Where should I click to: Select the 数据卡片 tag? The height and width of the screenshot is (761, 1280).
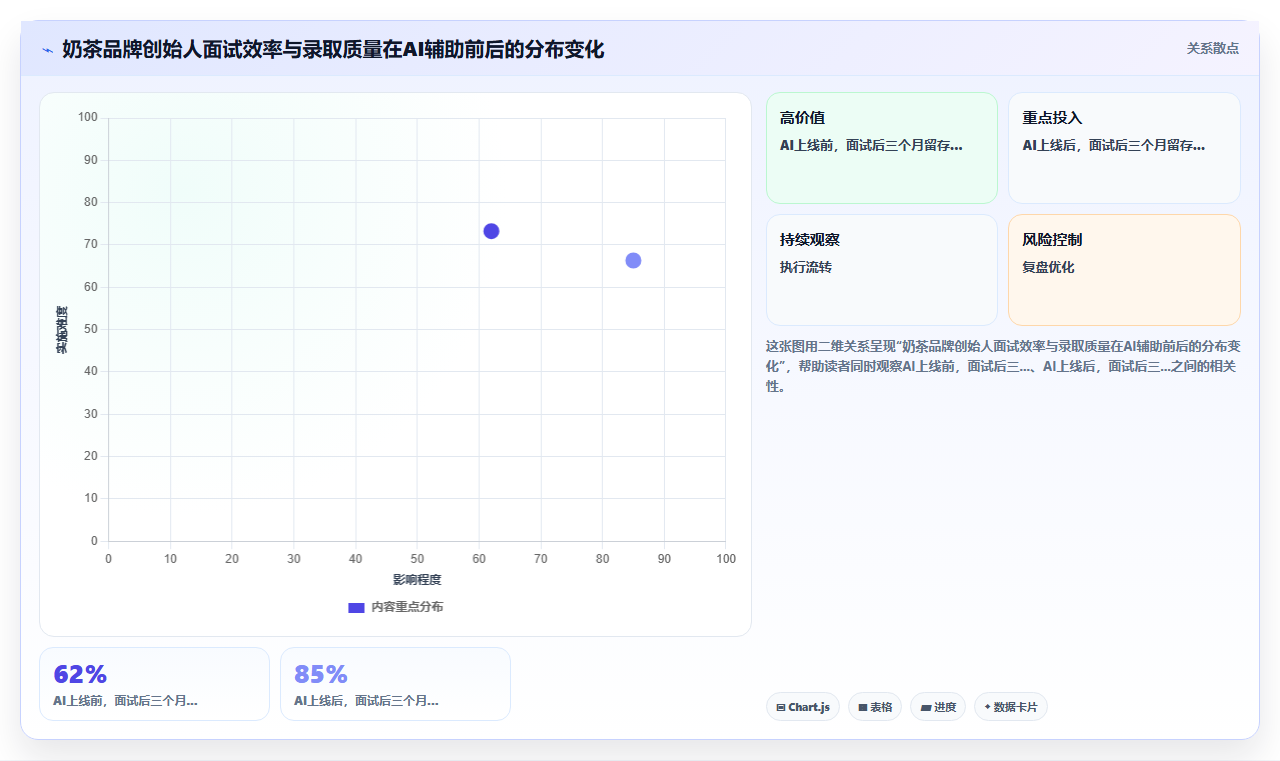point(1011,707)
